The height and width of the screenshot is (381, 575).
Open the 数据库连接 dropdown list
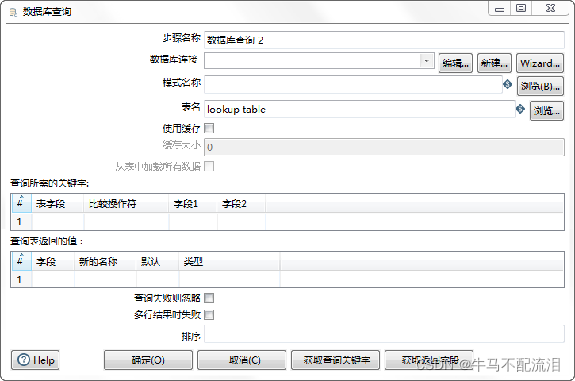click(x=426, y=61)
